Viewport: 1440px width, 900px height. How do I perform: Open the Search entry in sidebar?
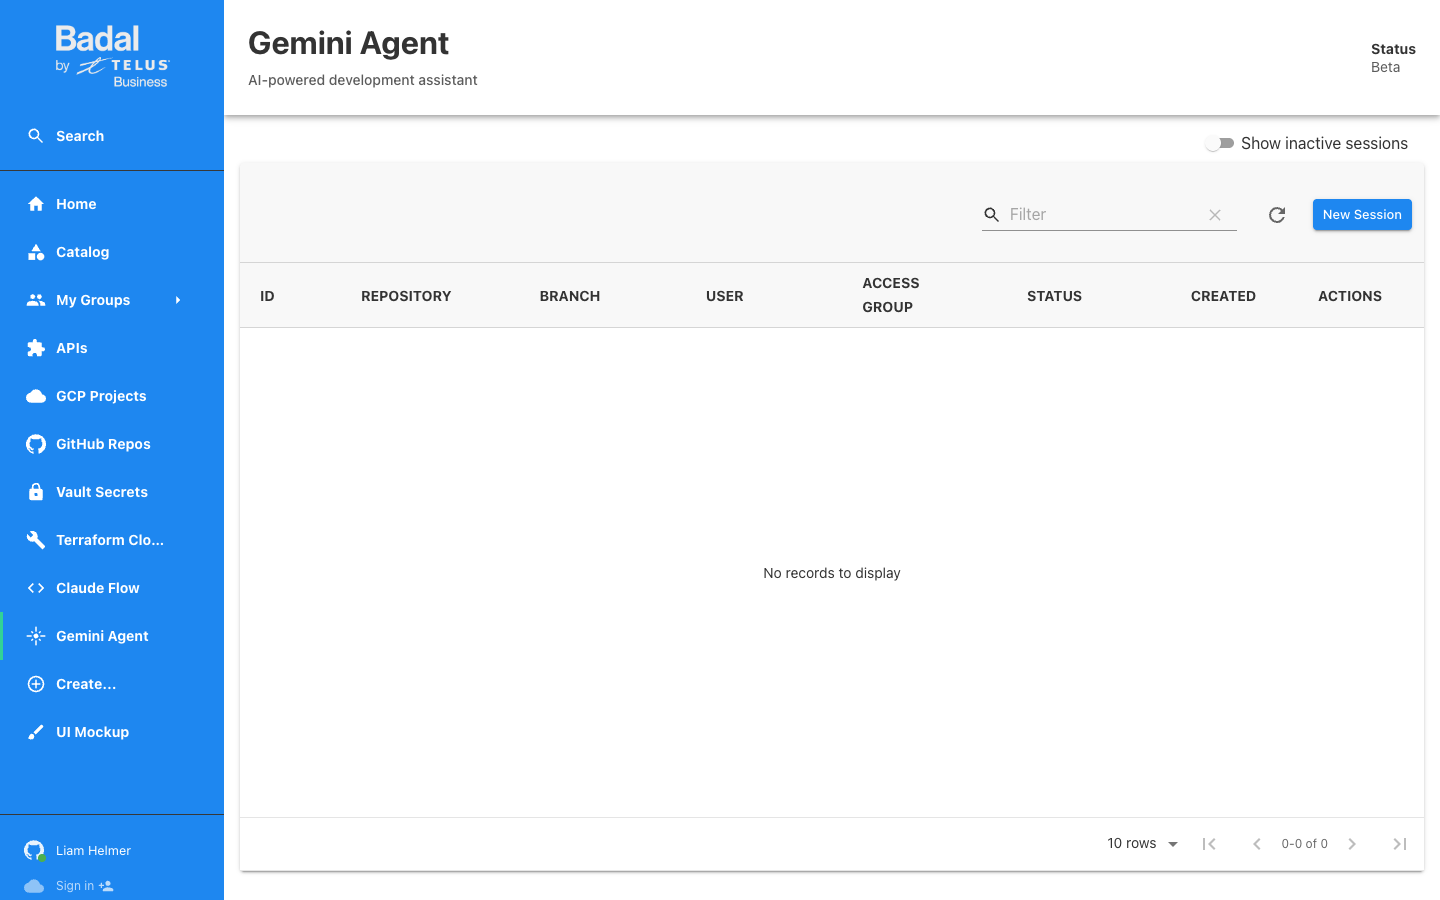pyautogui.click(x=112, y=136)
